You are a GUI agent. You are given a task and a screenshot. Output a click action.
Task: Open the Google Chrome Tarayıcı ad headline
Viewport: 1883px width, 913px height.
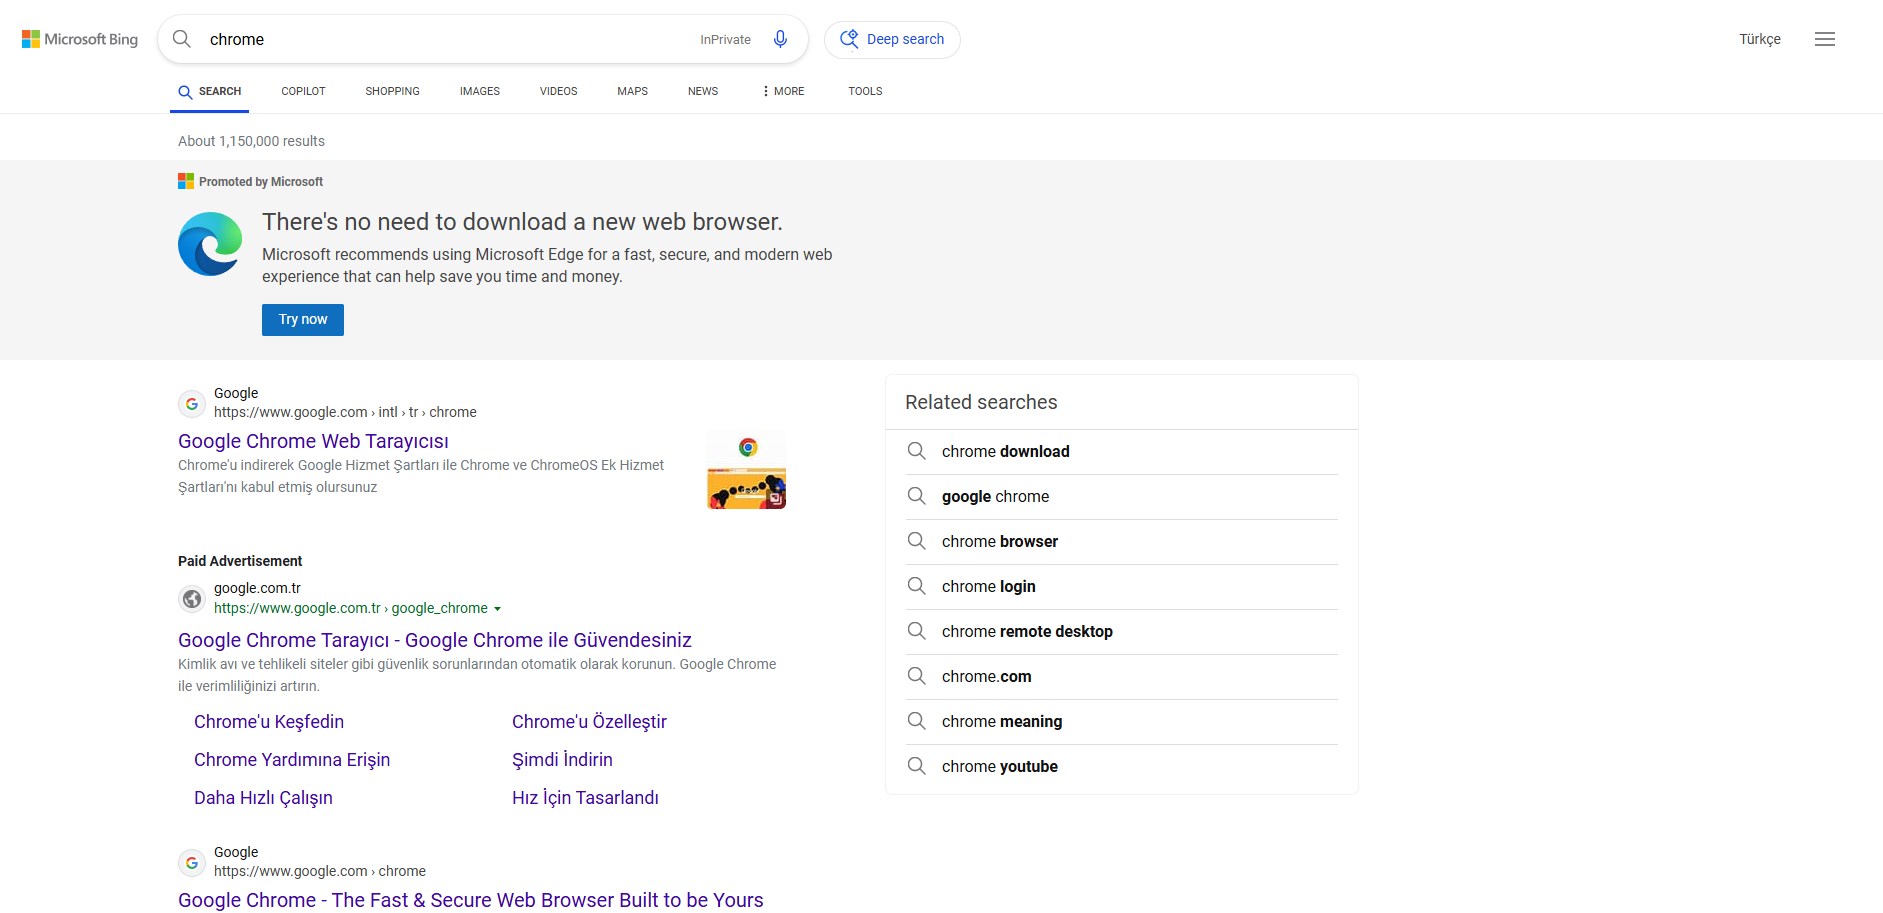(435, 640)
